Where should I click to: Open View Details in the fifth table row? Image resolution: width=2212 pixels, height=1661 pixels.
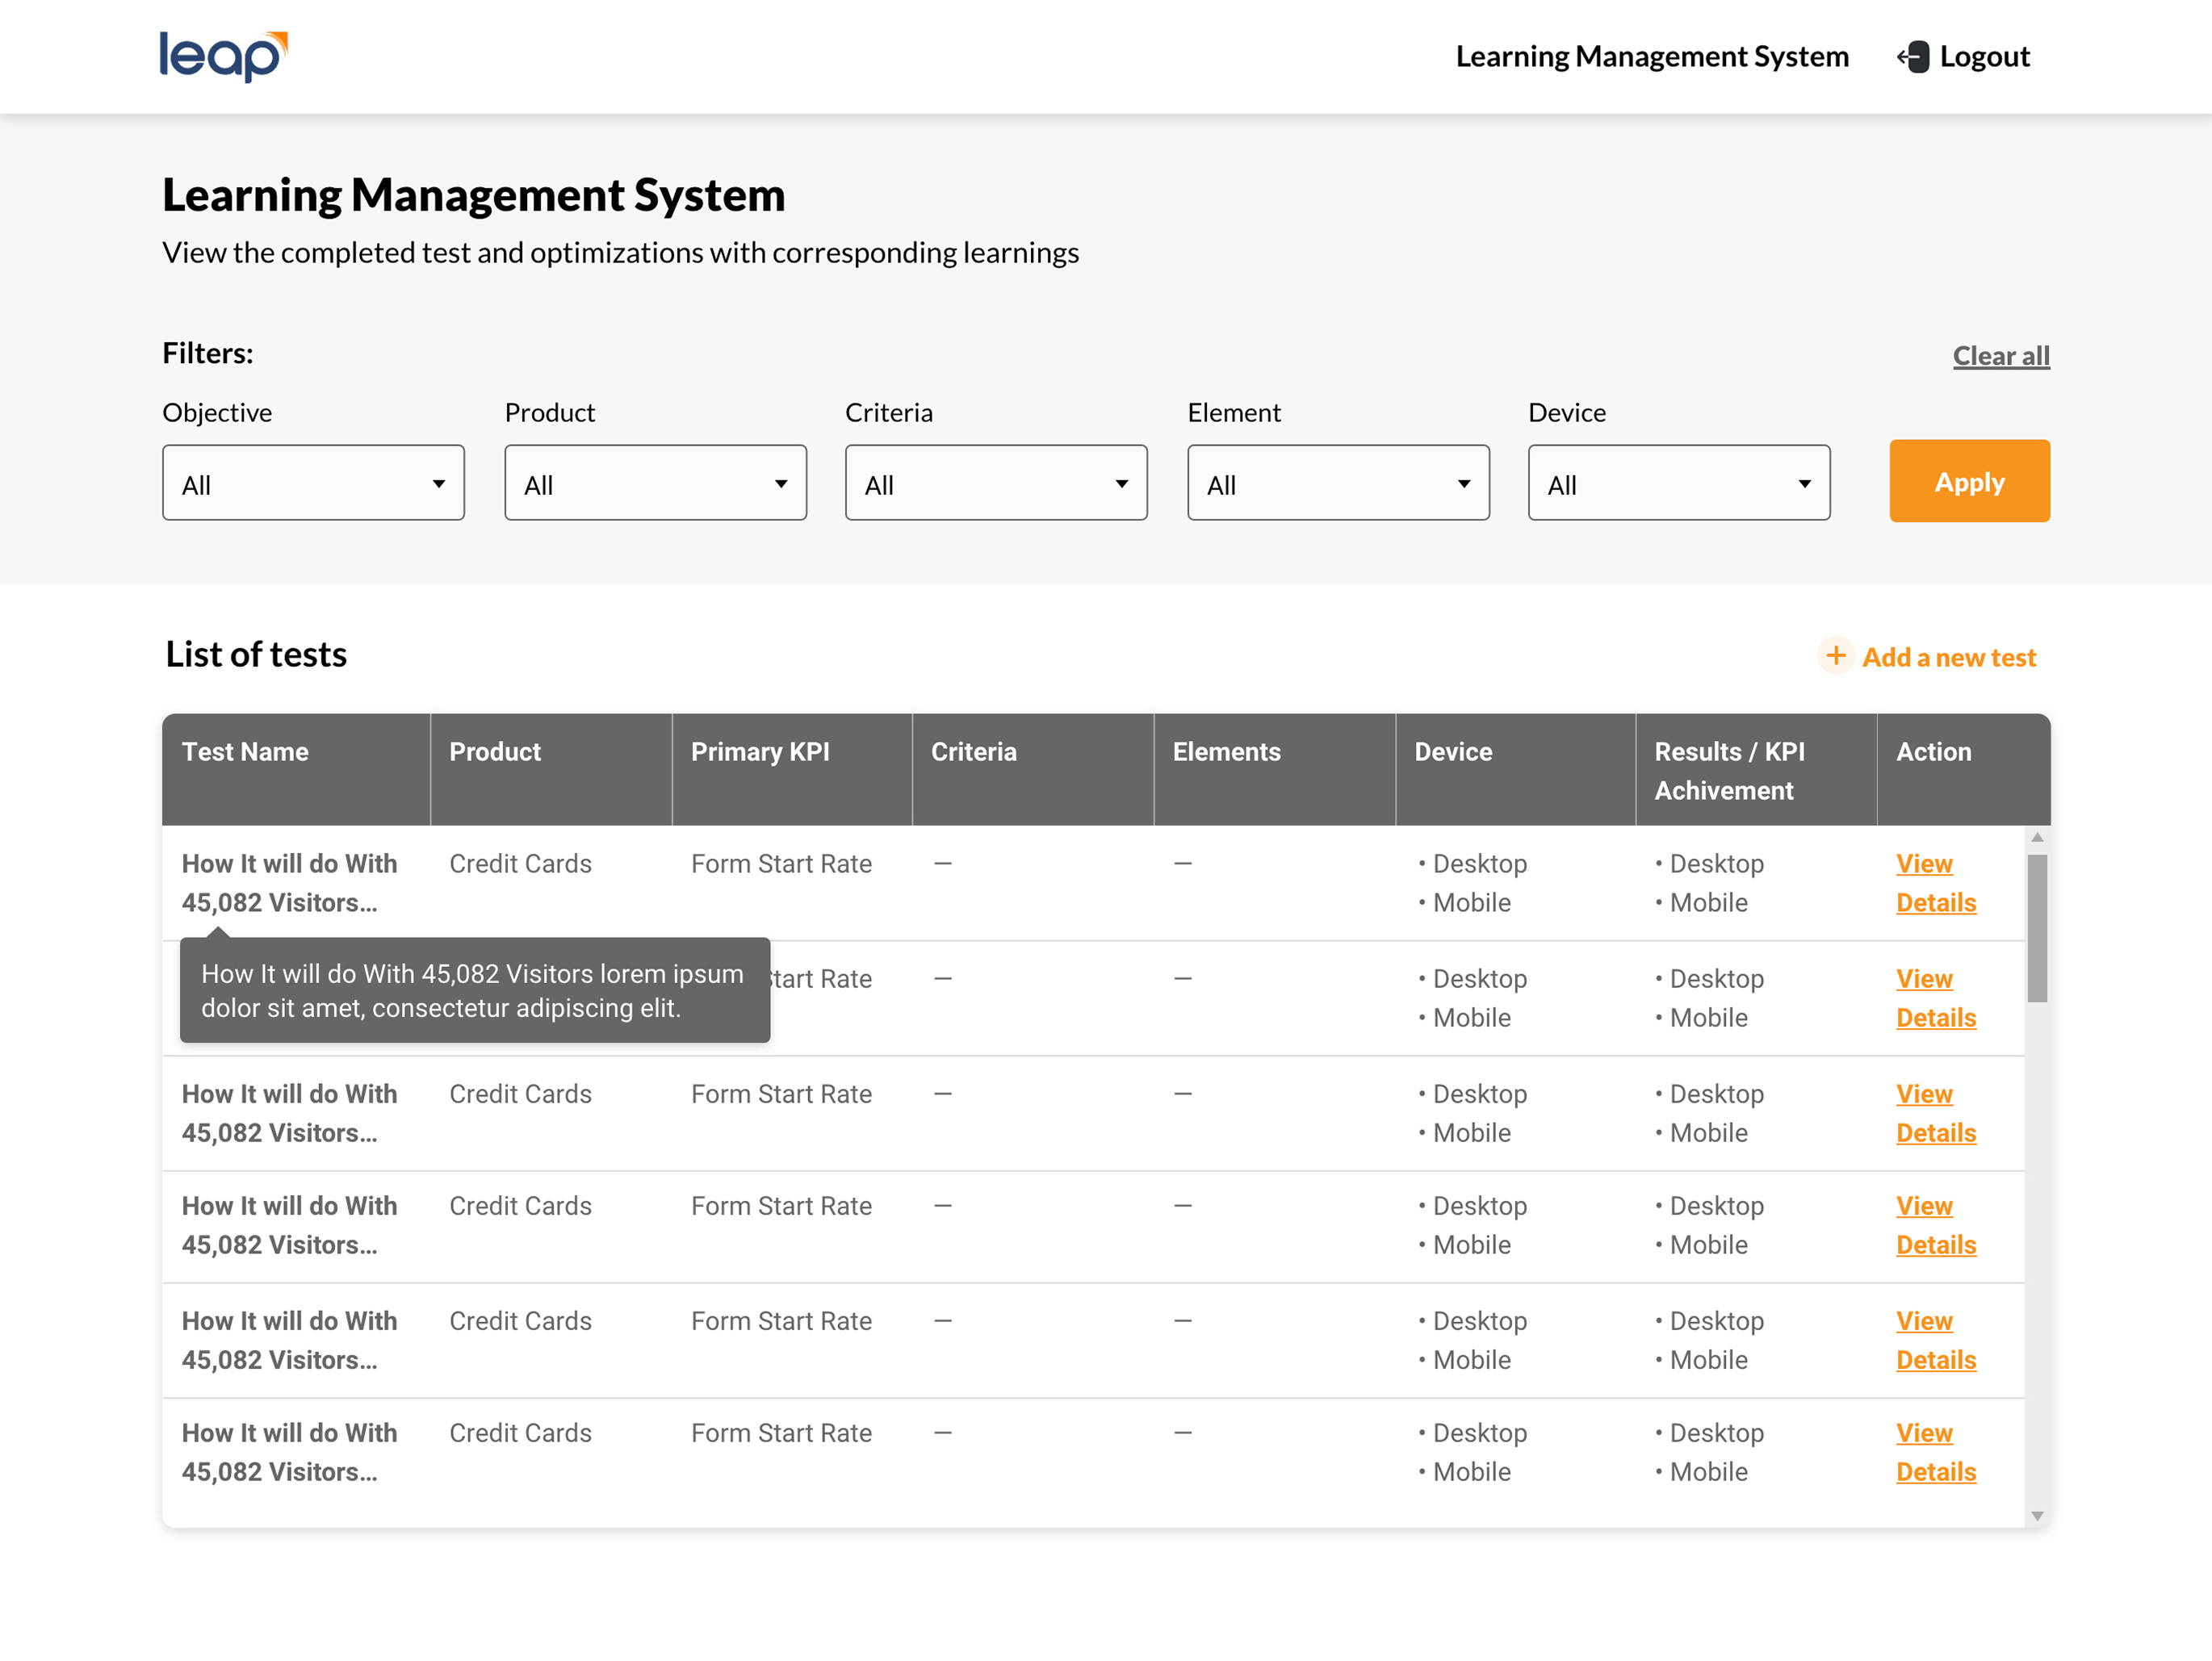(x=1936, y=1340)
